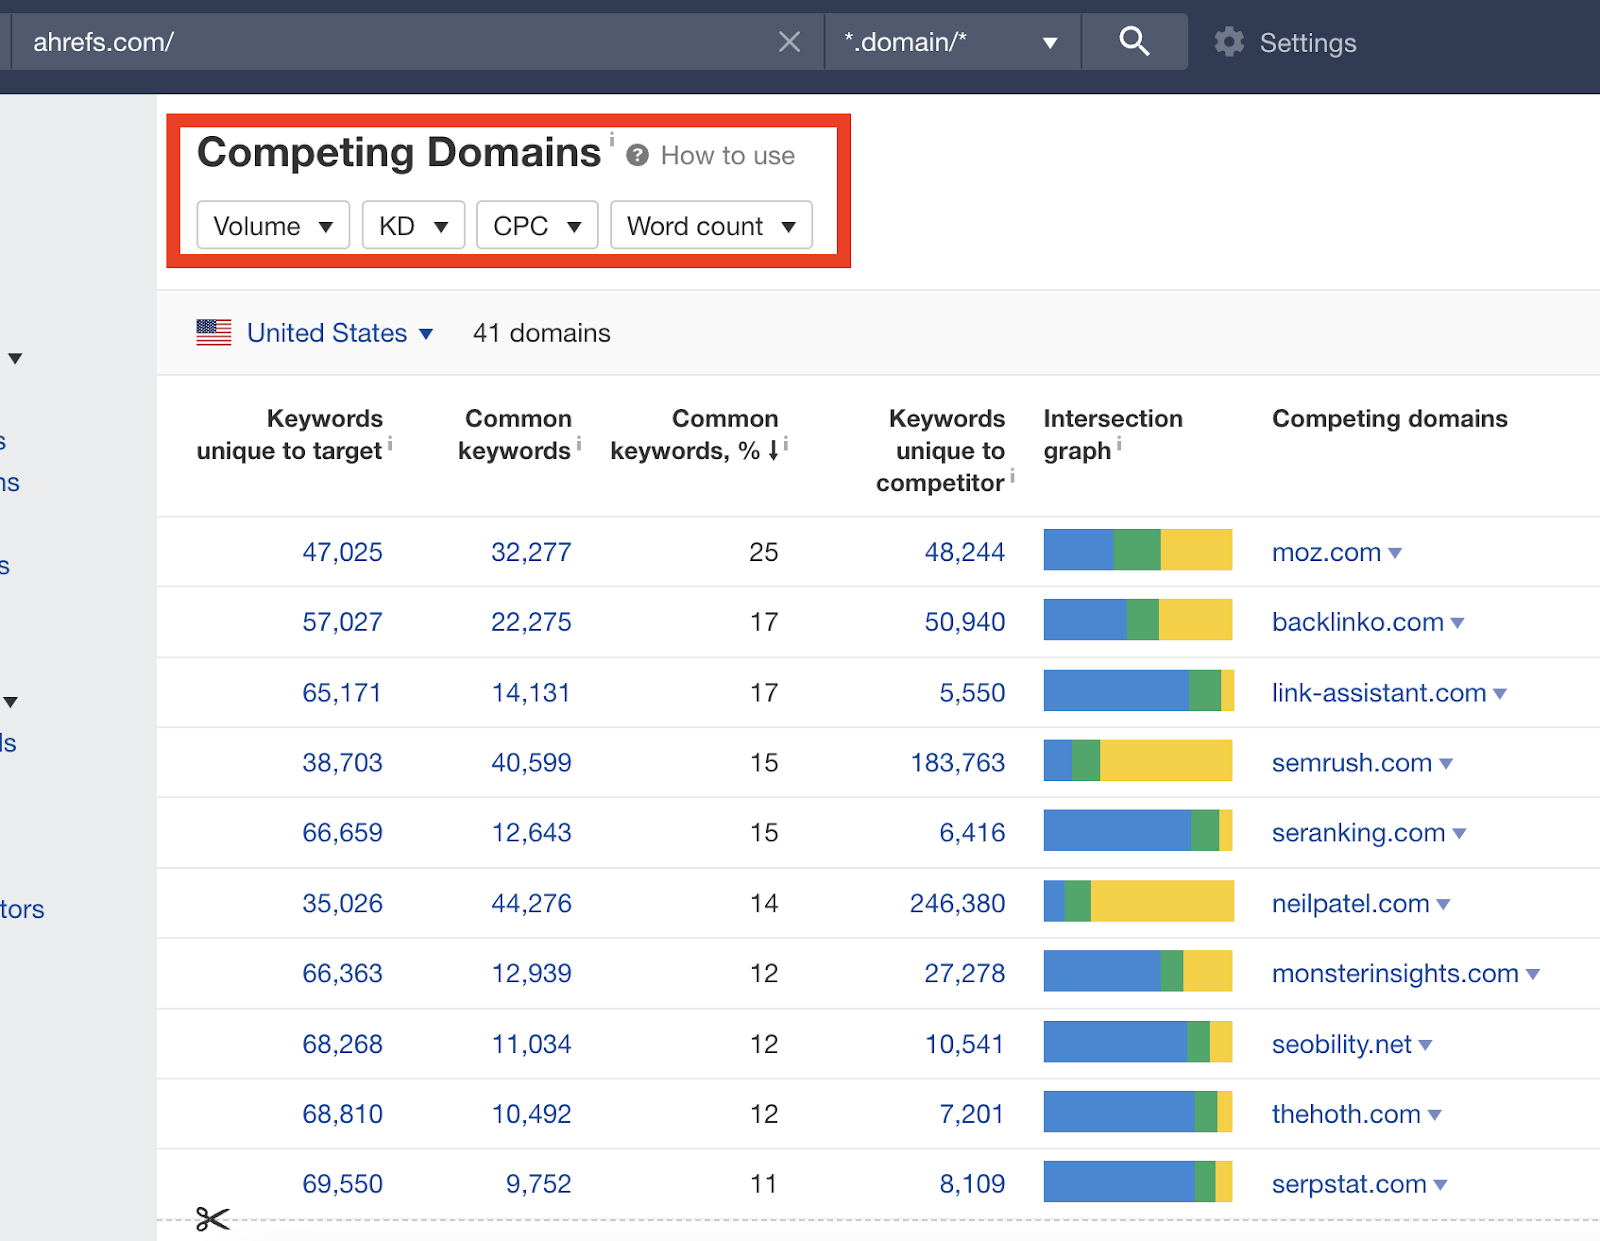Click the info icon beside Intersection graph

1119,444
